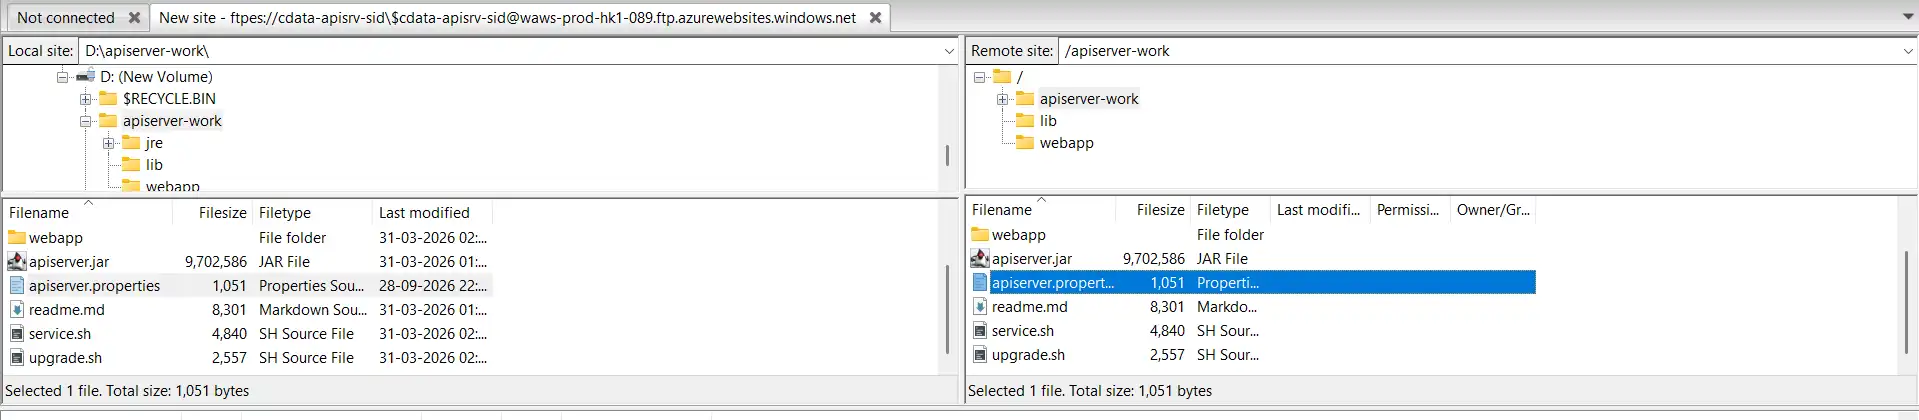
Task: Select remote apiserver.properties file icon
Action: click(x=980, y=283)
